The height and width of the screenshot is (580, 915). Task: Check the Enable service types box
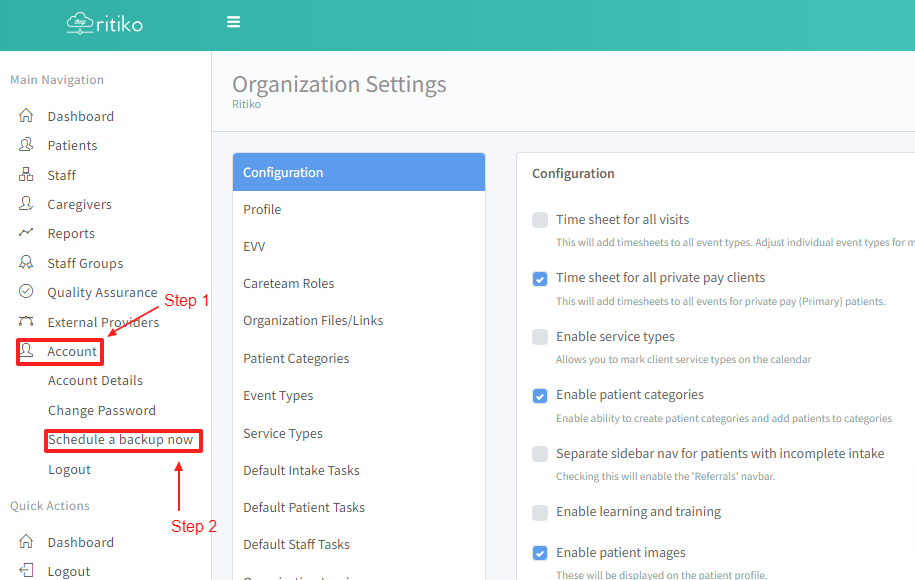point(540,337)
